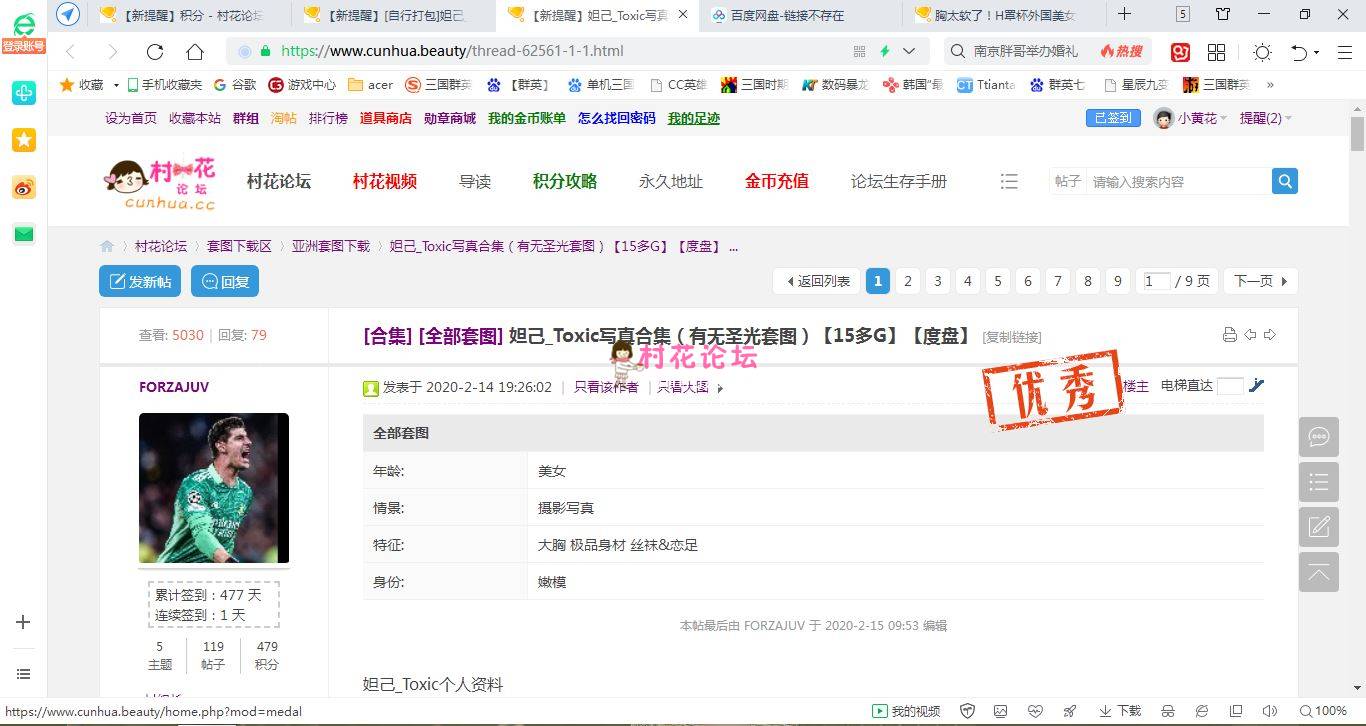Open the list floating side button
Screen dimensions: 1366x726
[1318, 482]
